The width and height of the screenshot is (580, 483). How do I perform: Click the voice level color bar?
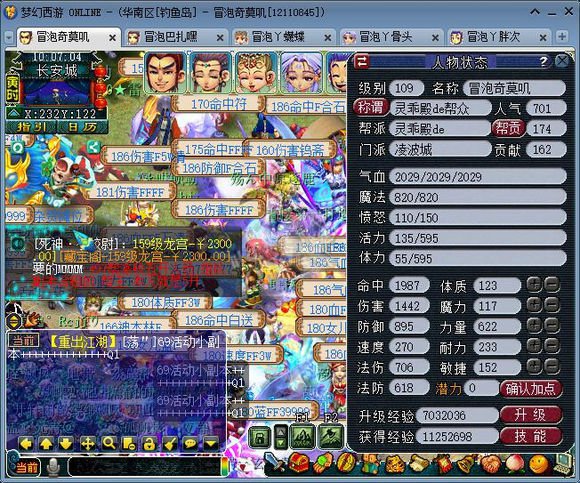pos(225,467)
